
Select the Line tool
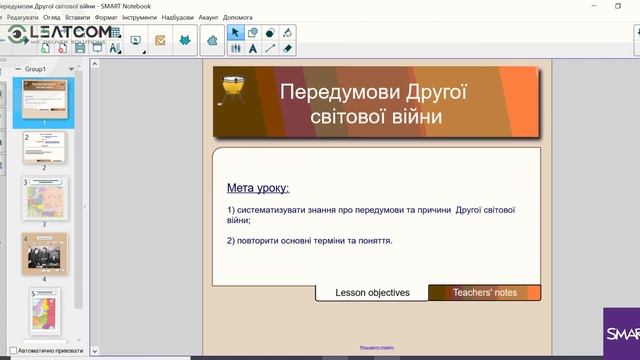270,49
